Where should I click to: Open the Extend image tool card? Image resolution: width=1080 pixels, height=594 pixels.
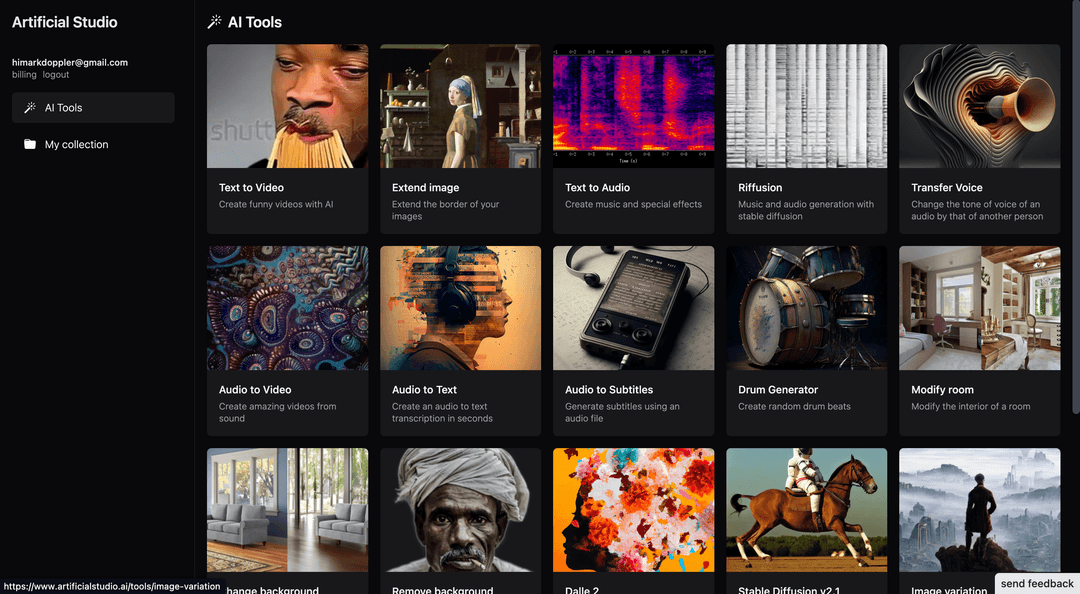coord(460,138)
